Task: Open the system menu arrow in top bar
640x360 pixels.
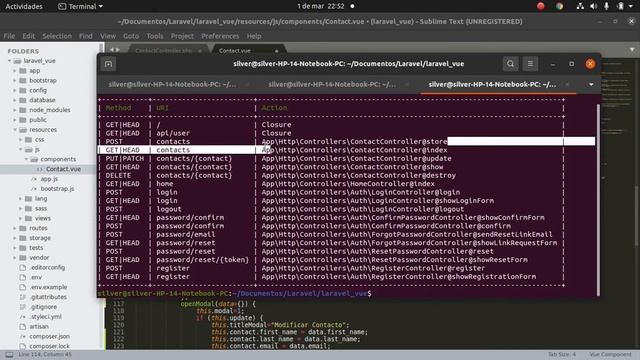Action: (x=632, y=6)
